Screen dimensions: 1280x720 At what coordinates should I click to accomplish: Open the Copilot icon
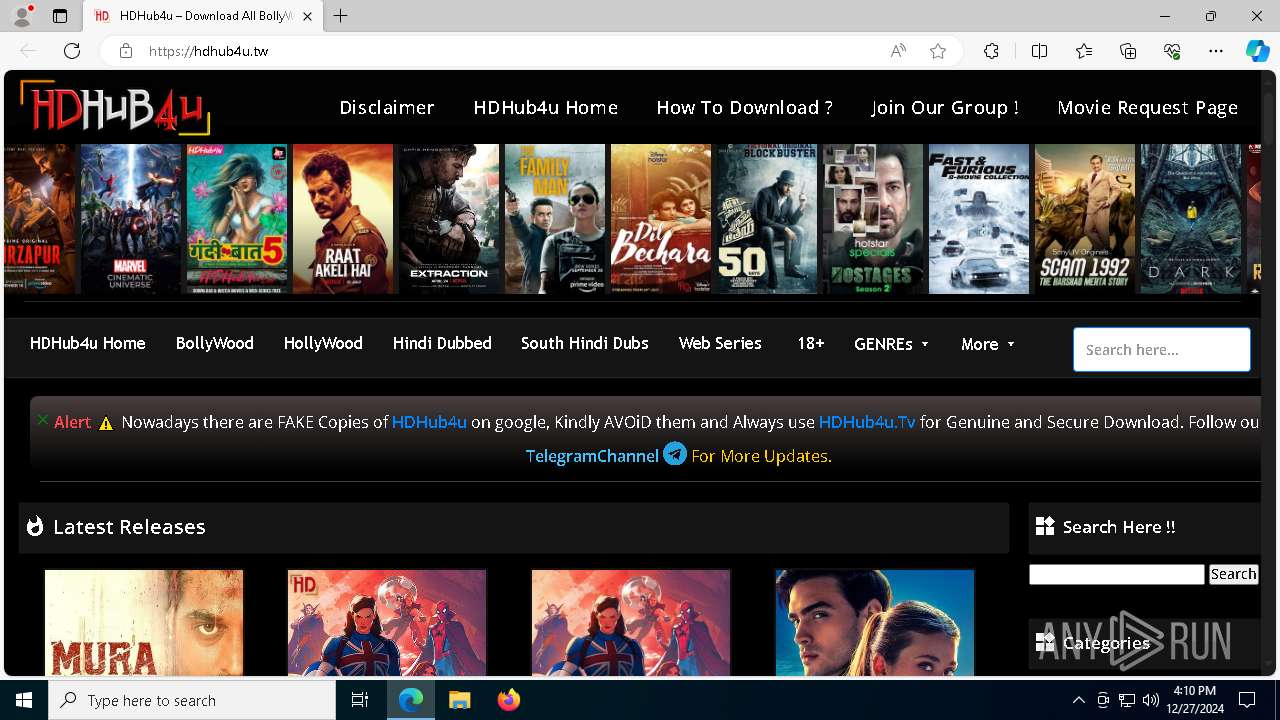[1257, 51]
